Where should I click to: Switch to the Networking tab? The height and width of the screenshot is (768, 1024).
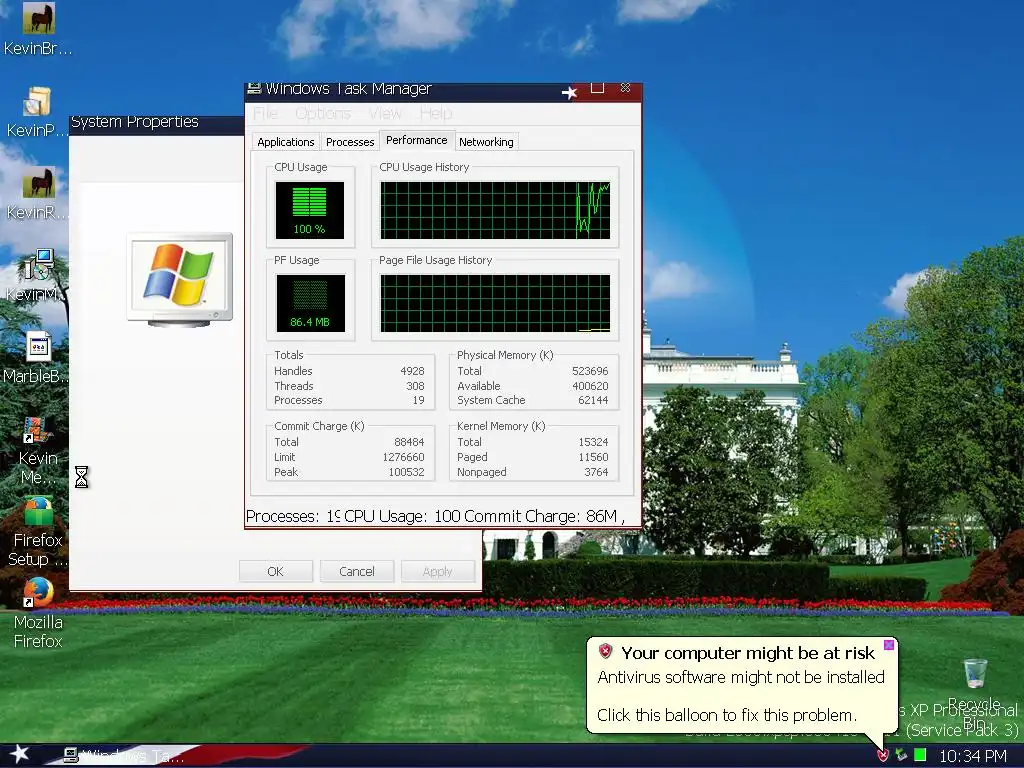point(486,142)
